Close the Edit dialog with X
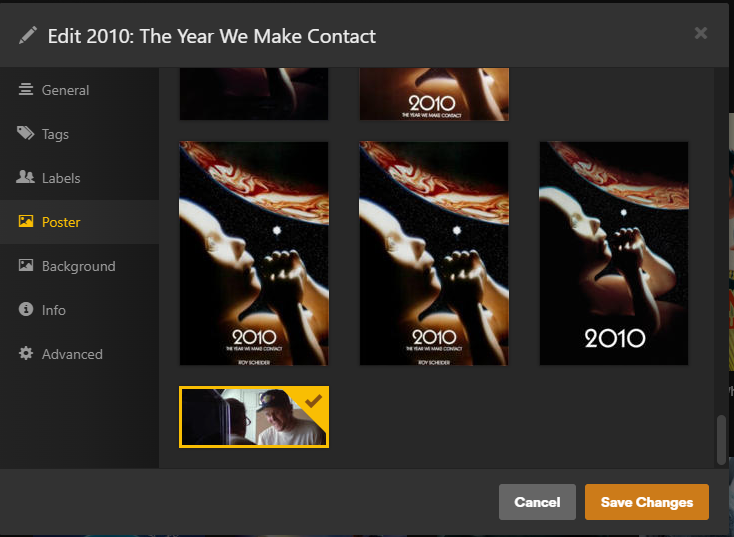Screen dimensions: 734x537 pos(700,33)
